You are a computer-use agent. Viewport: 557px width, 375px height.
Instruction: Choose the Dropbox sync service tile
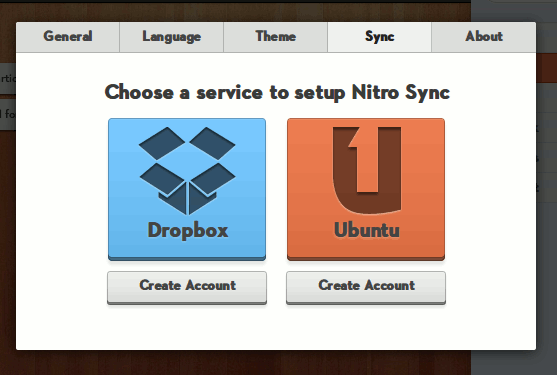tap(187, 189)
